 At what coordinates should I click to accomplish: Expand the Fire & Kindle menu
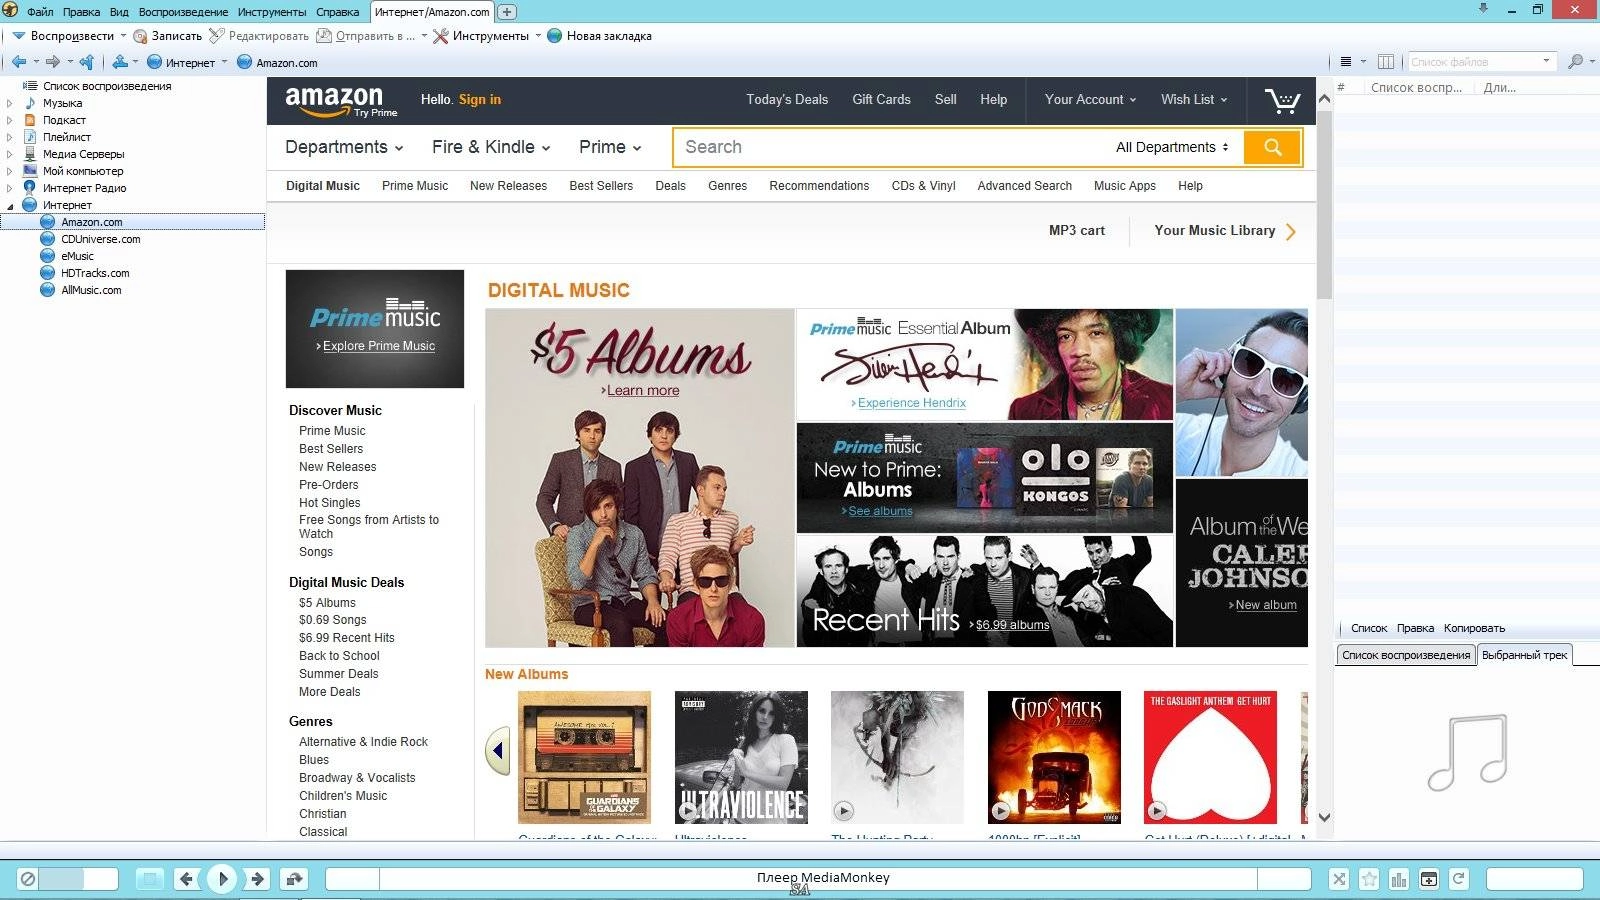click(491, 147)
